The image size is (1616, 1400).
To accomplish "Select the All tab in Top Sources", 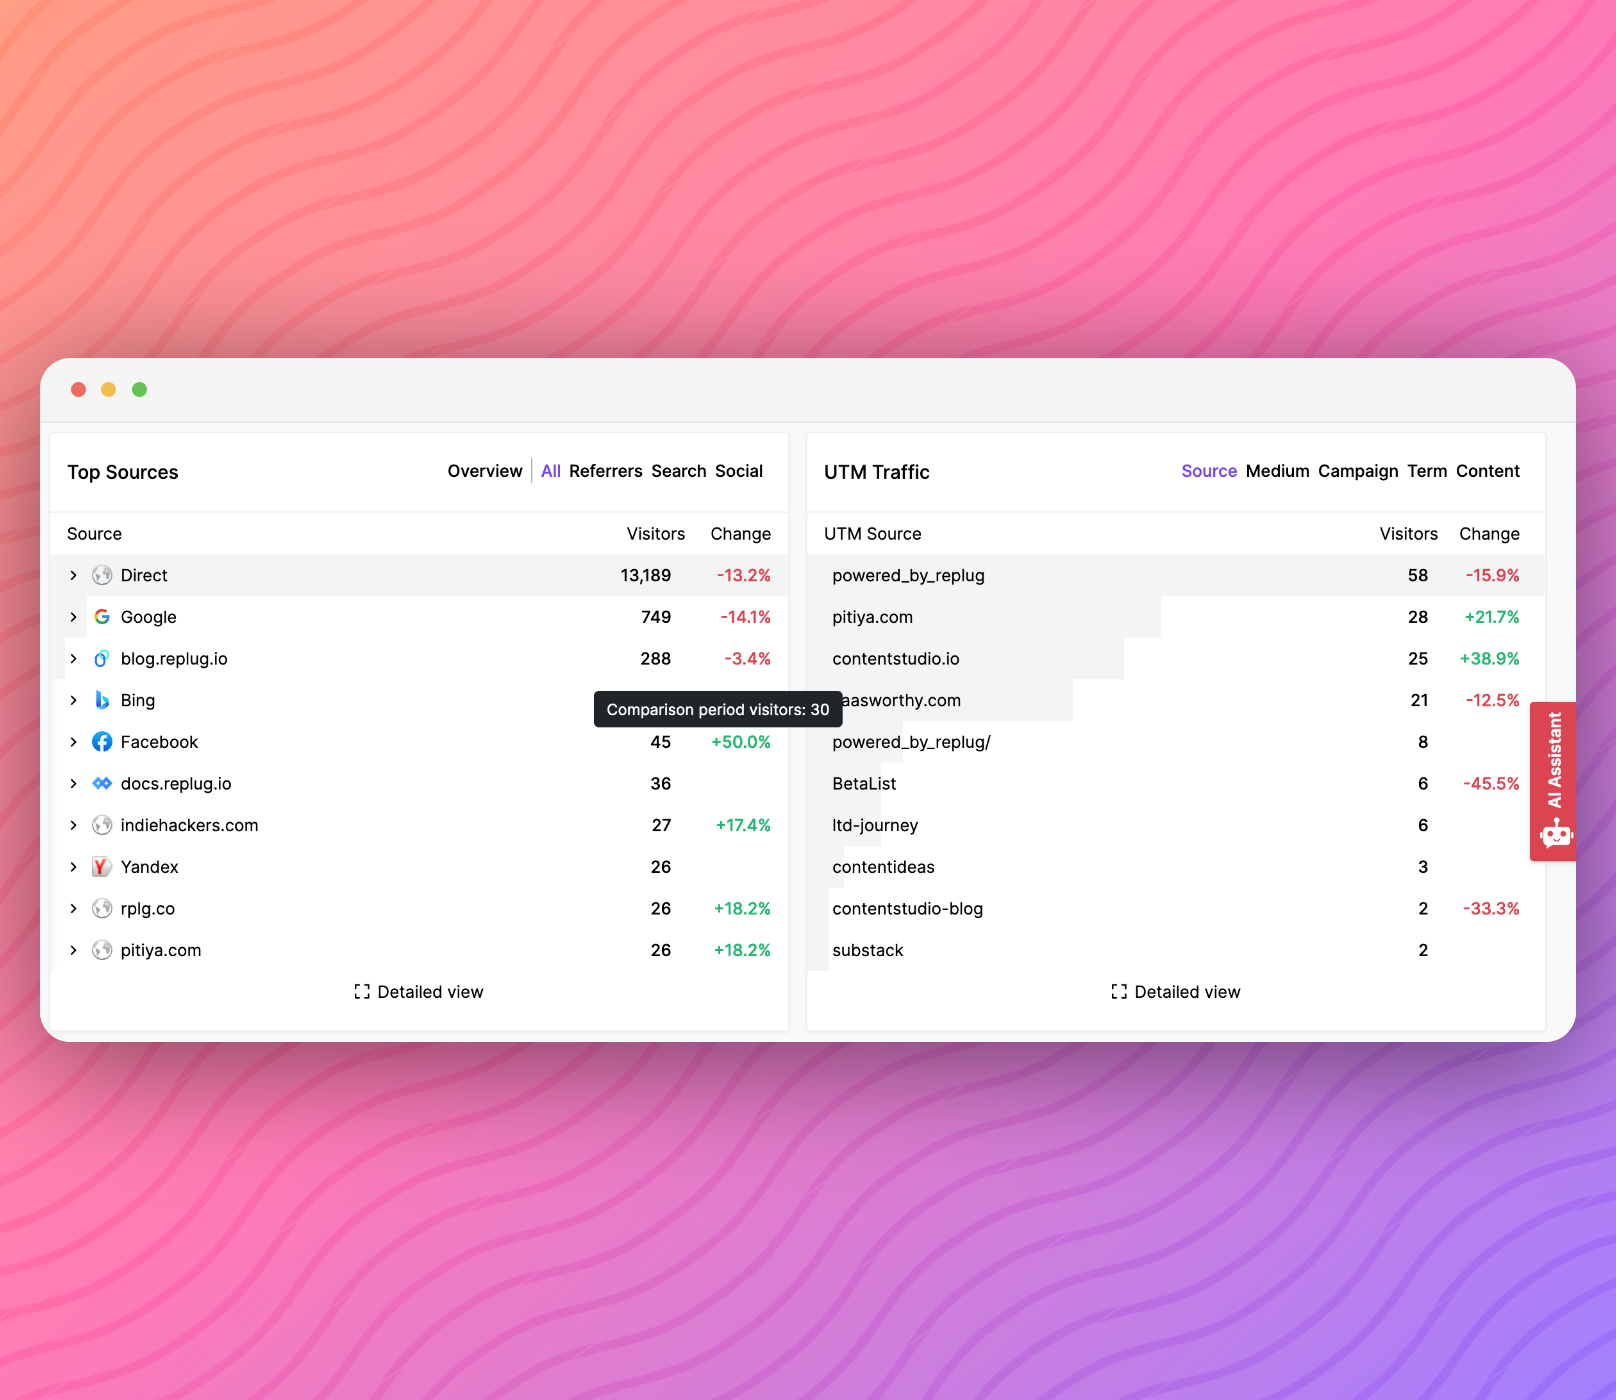I will [551, 471].
